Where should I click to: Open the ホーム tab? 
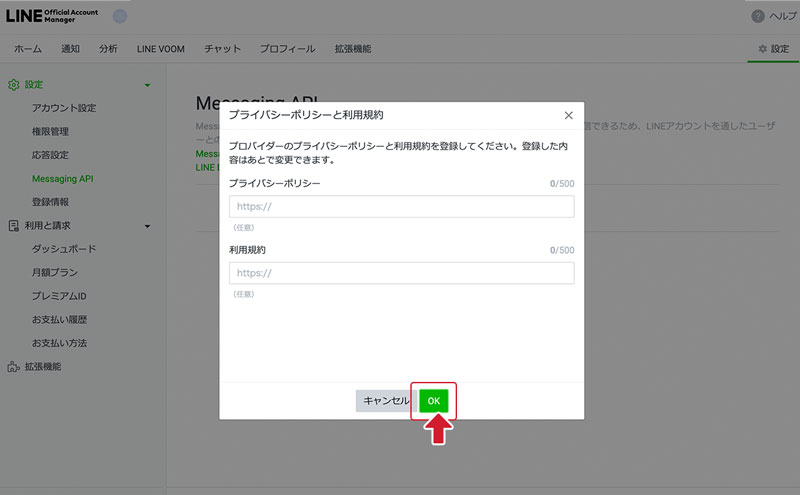coord(28,49)
